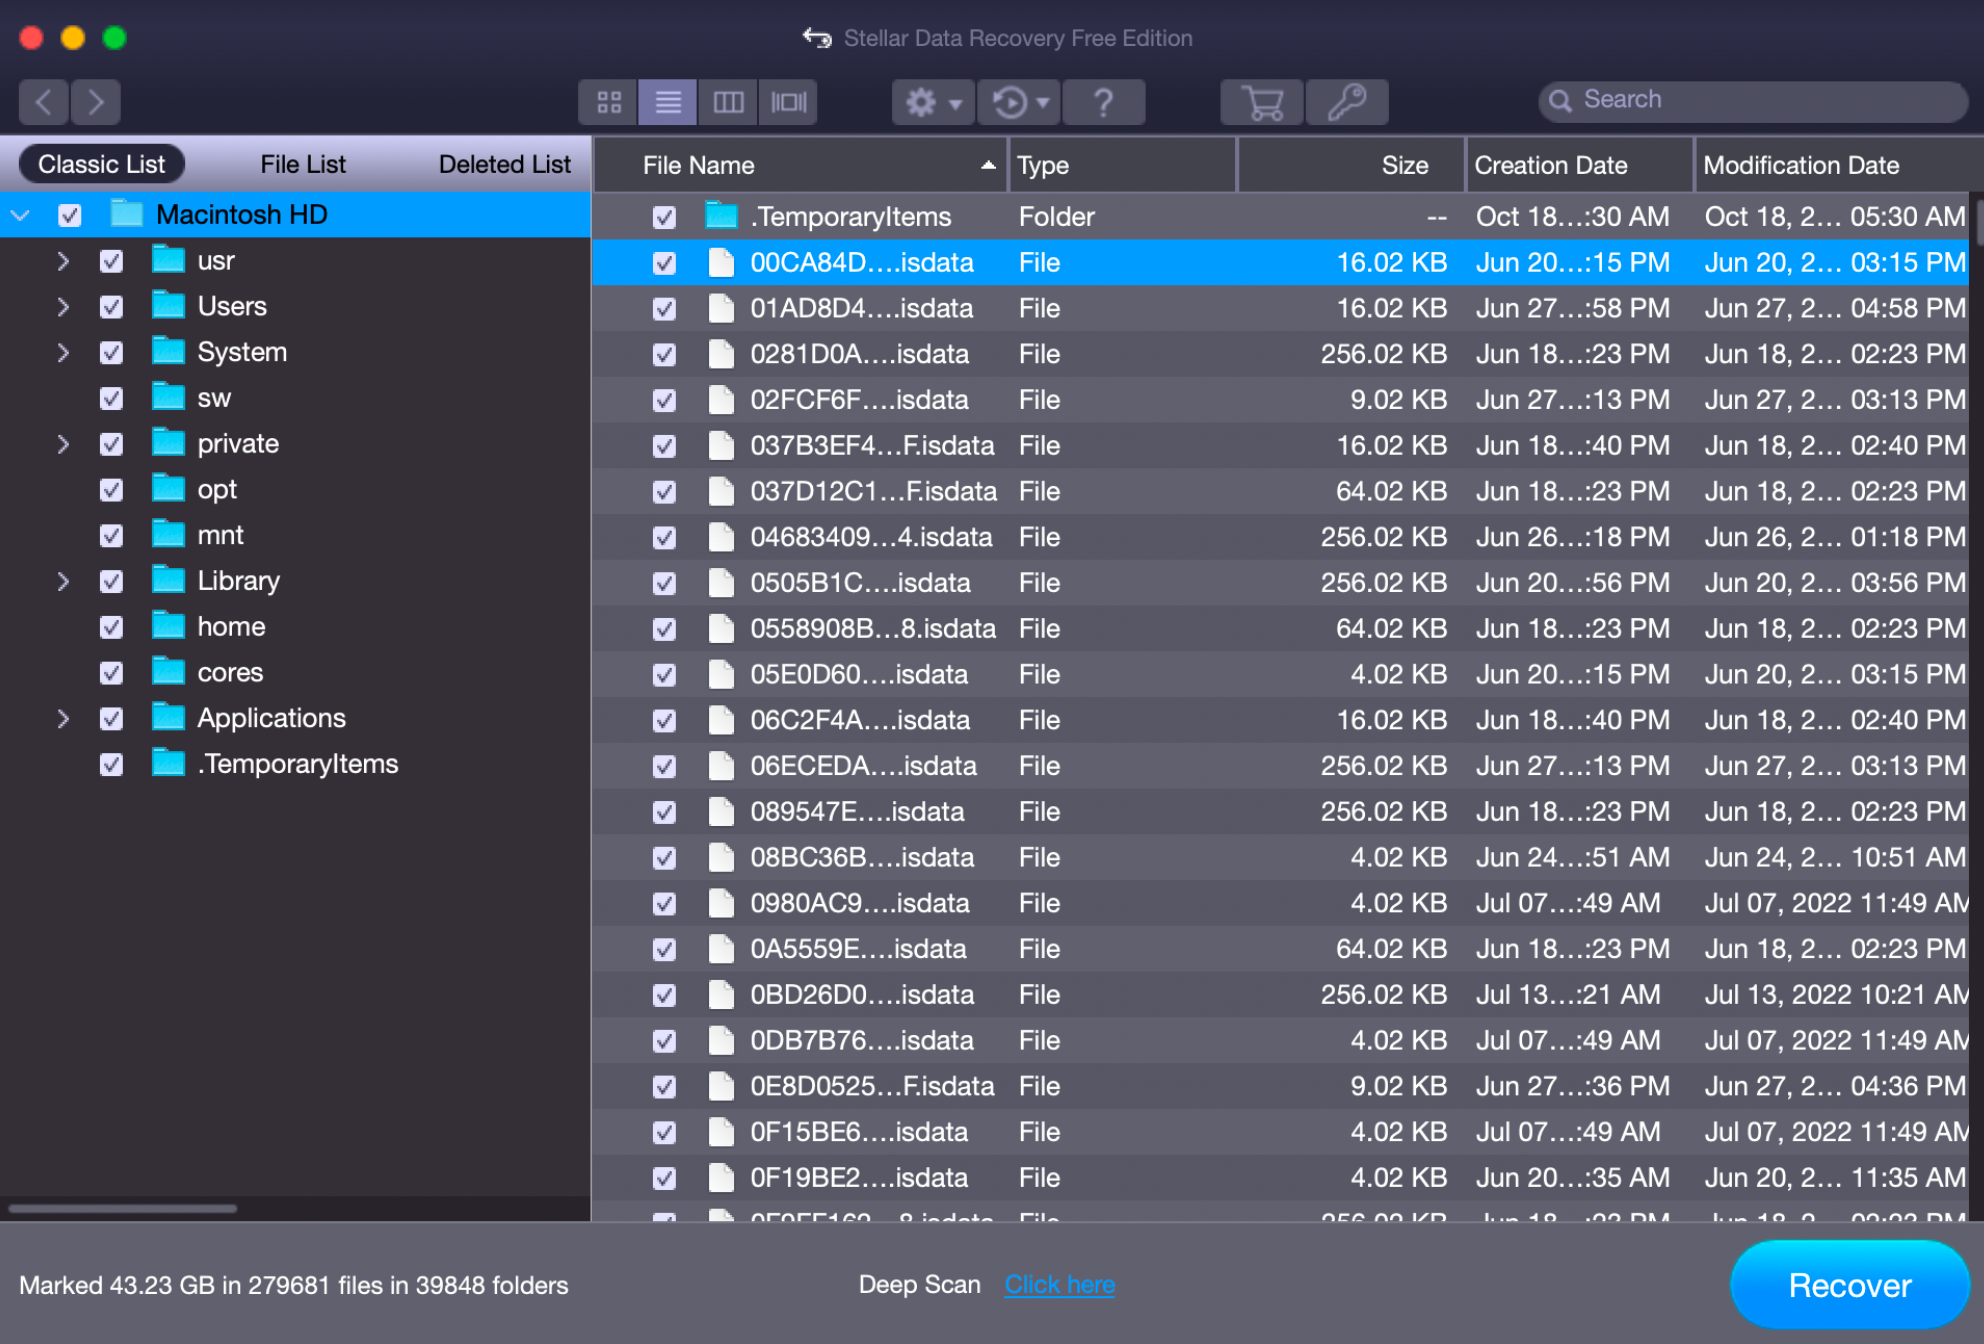Click the horizontal scrollbar under the folder tree
The width and height of the screenshot is (1984, 1344).
[x=123, y=1208]
